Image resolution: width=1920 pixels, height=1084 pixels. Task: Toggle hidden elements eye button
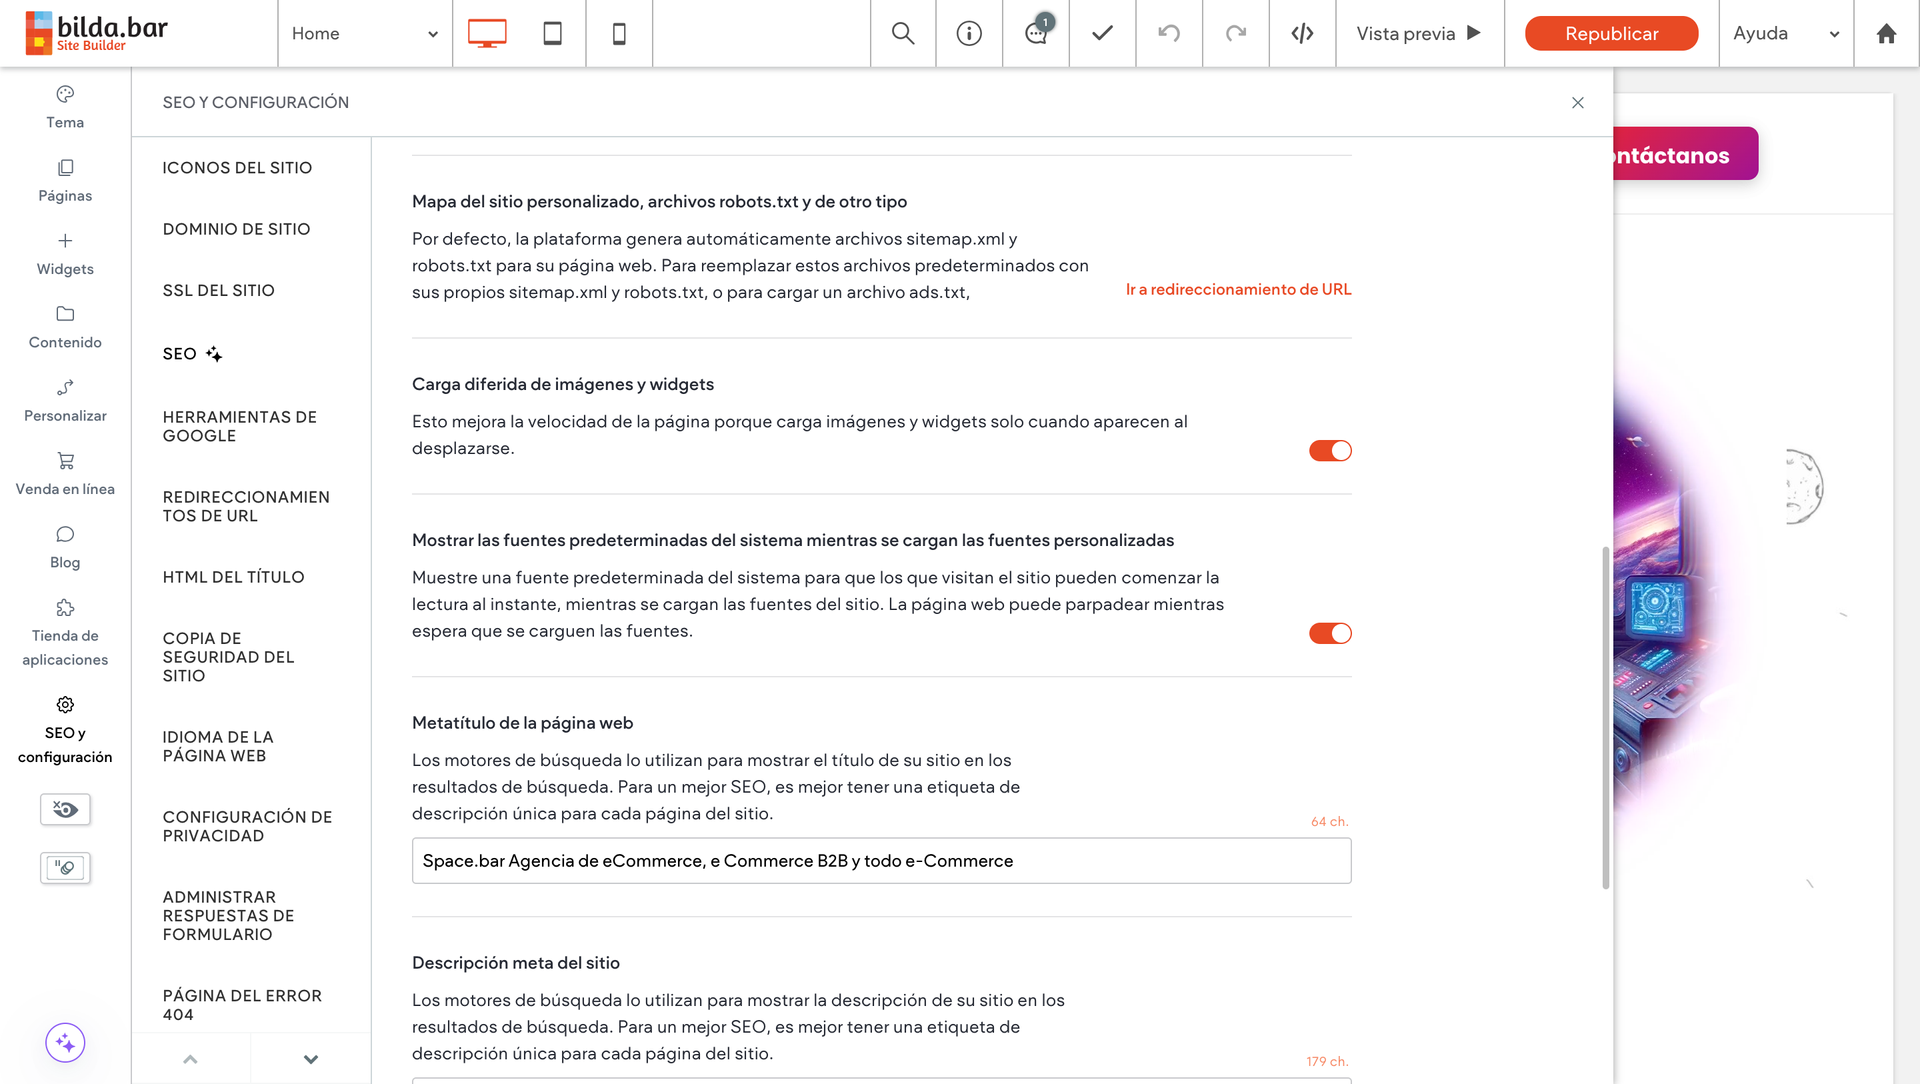click(65, 809)
